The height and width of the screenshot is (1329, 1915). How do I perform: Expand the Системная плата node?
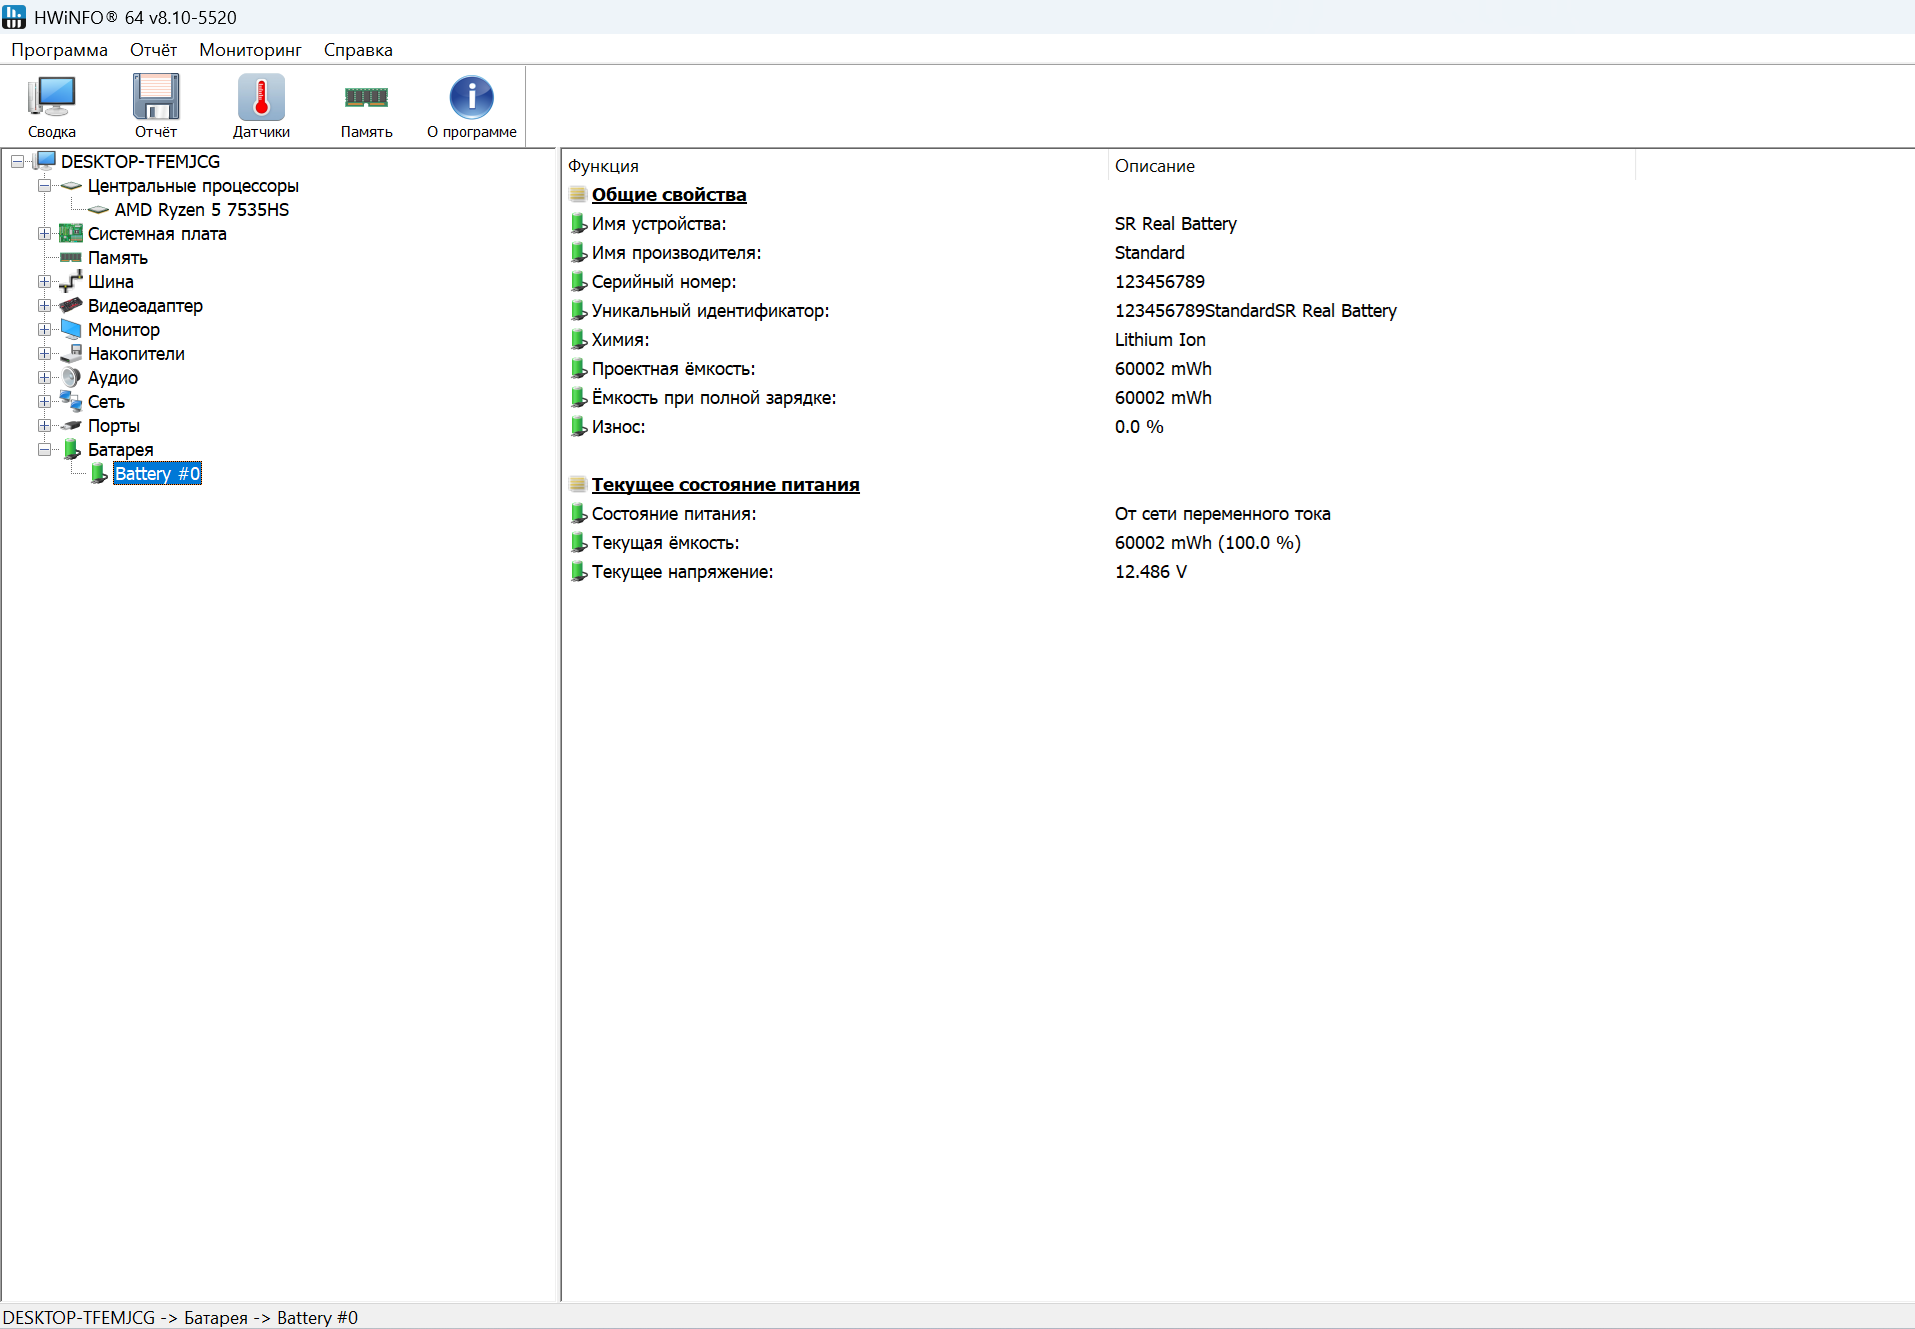click(x=44, y=234)
